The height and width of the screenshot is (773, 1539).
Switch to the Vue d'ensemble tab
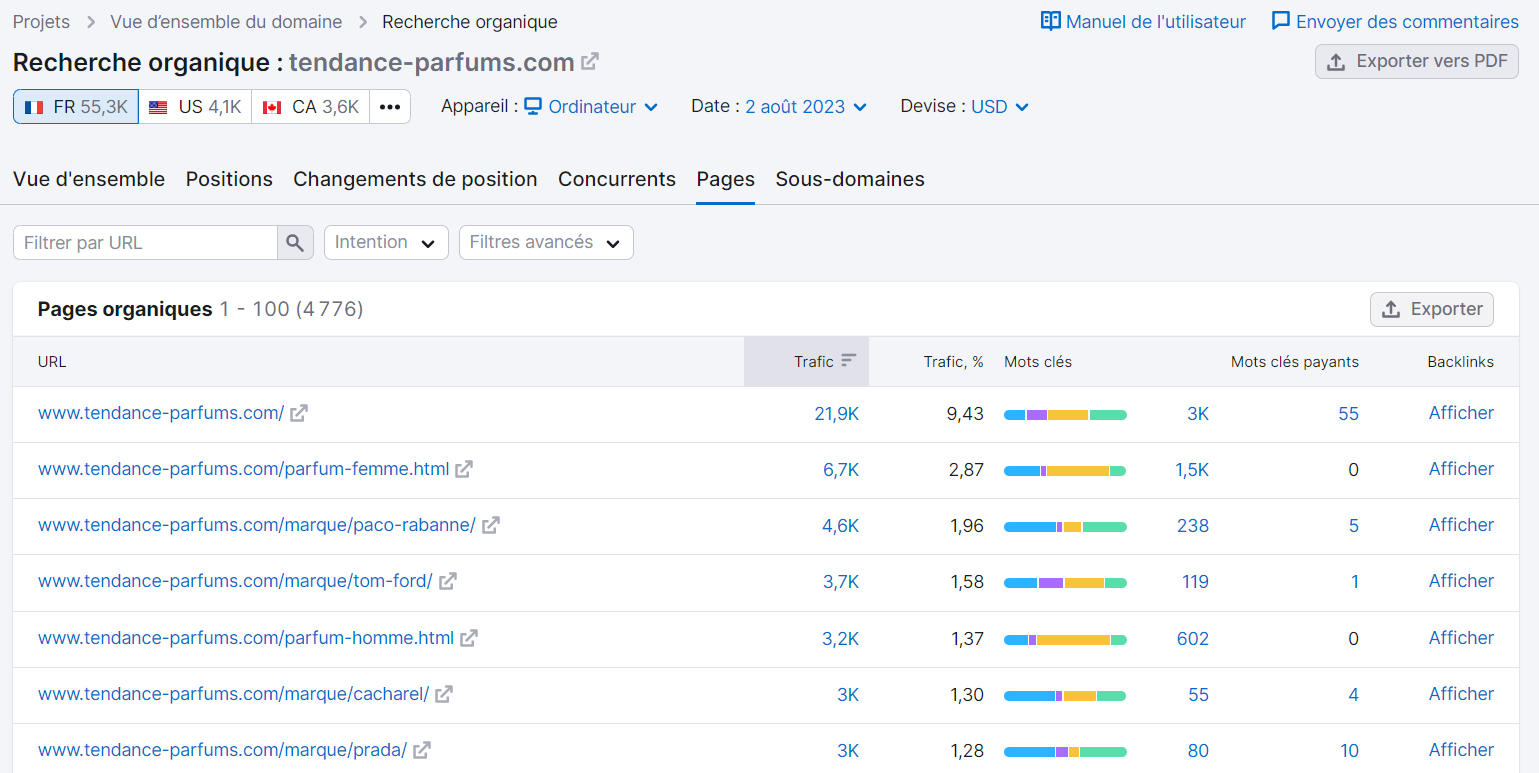(89, 179)
